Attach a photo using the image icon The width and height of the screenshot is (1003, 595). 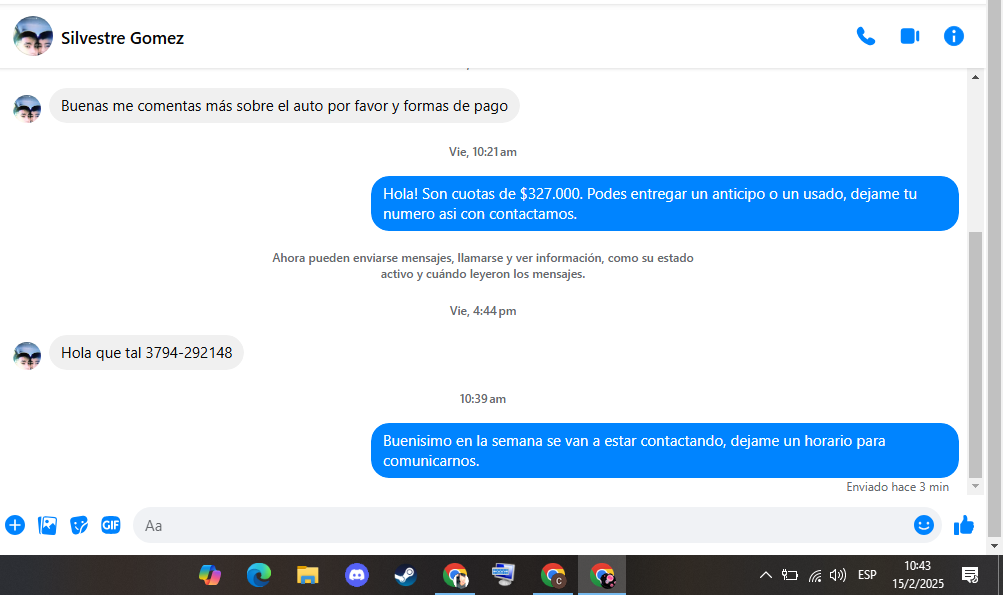47,525
